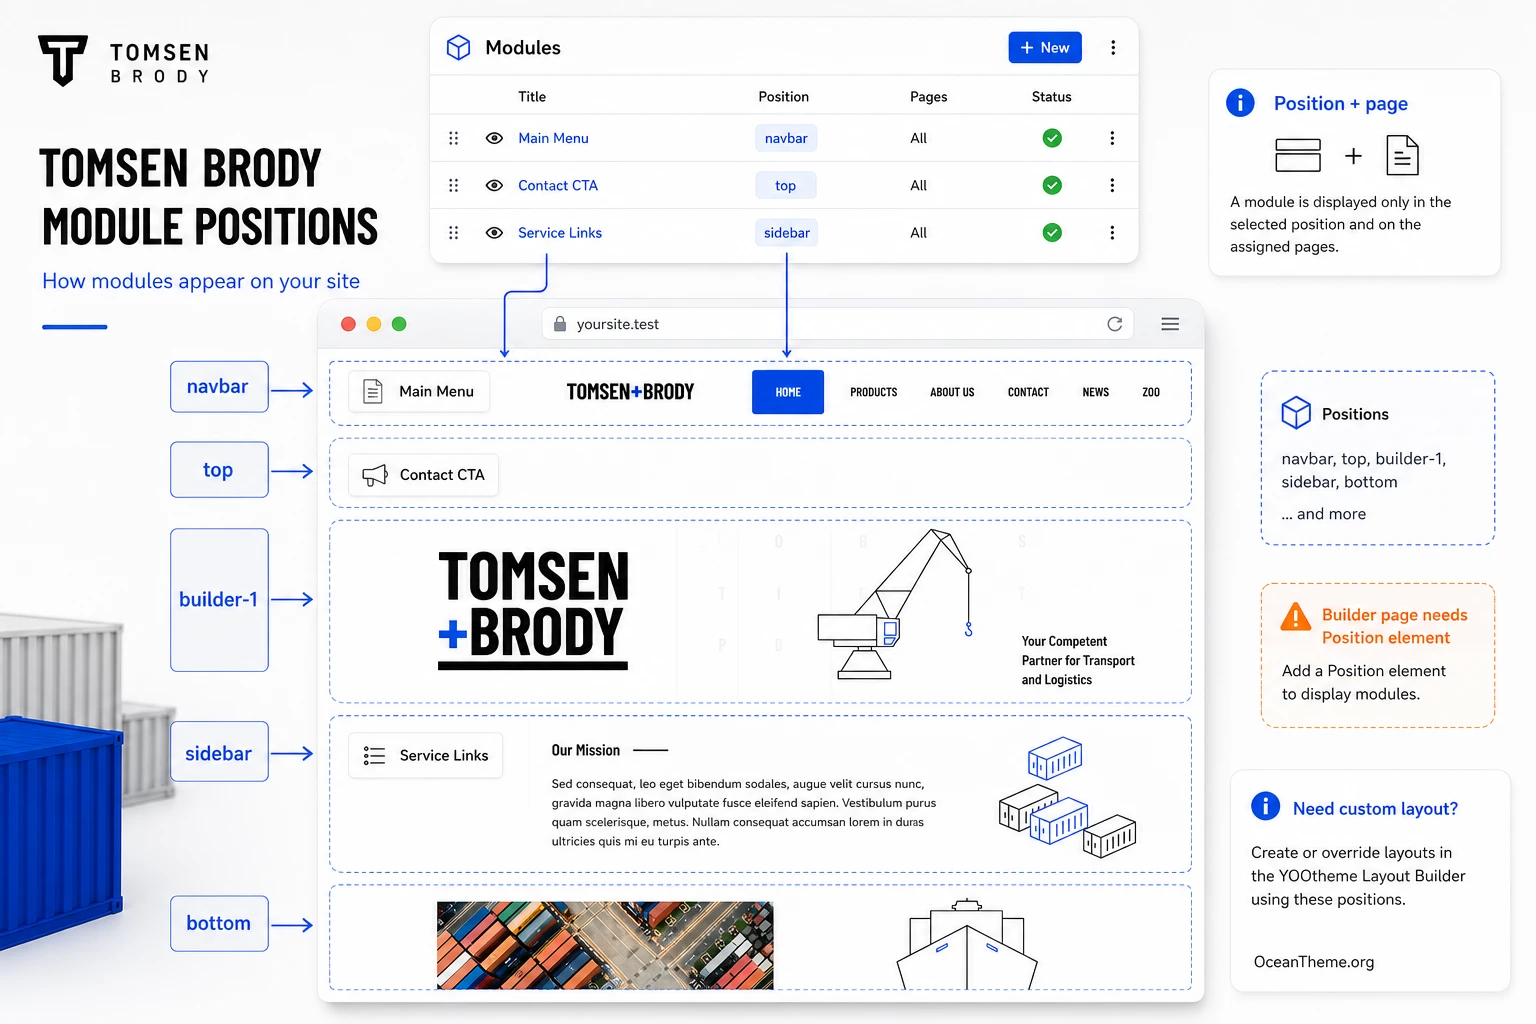The height and width of the screenshot is (1024, 1536).
Task: Click the top position label box
Action: 219,469
